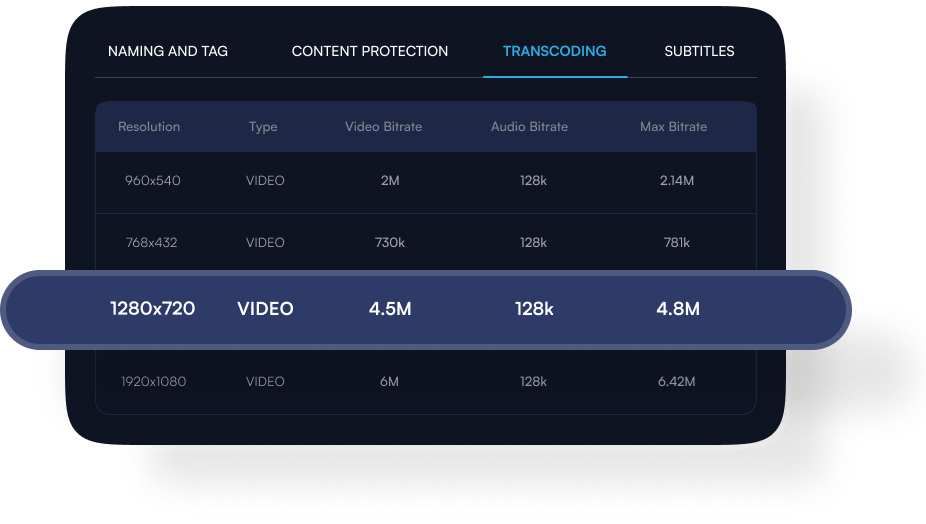Click the 2.14M max bitrate value
Screen dimensions: 926x524
pos(677,181)
